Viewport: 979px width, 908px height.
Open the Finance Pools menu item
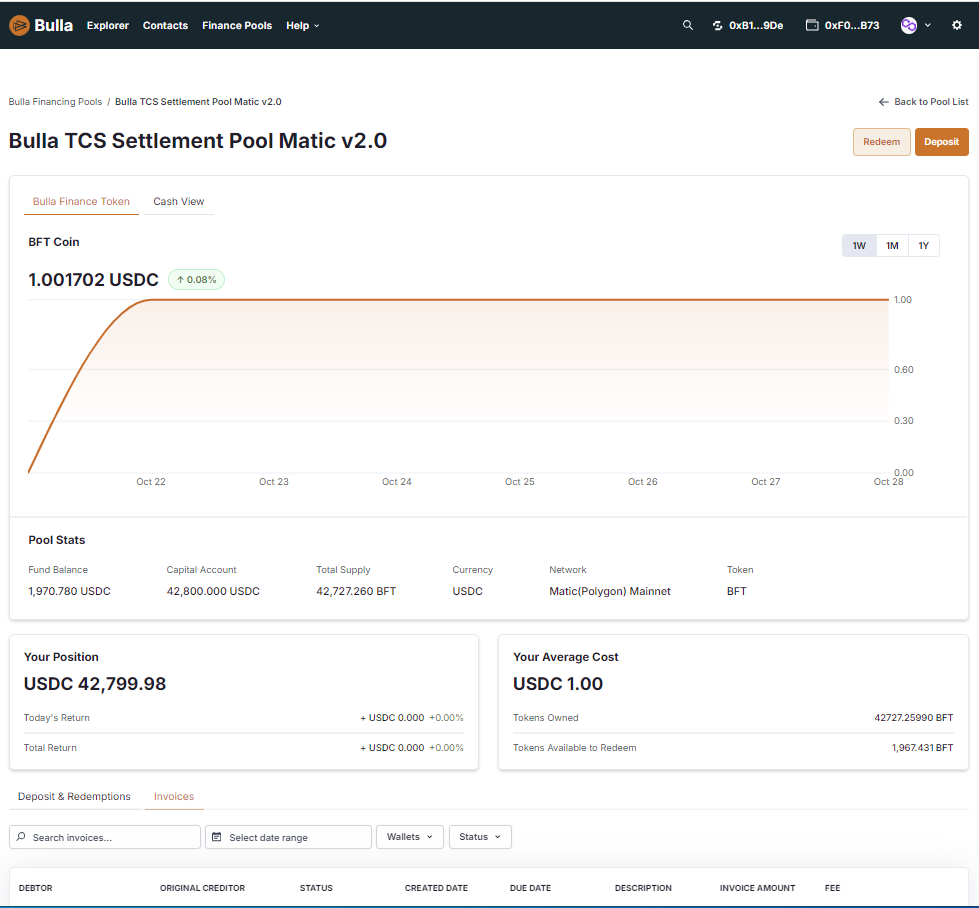(237, 26)
